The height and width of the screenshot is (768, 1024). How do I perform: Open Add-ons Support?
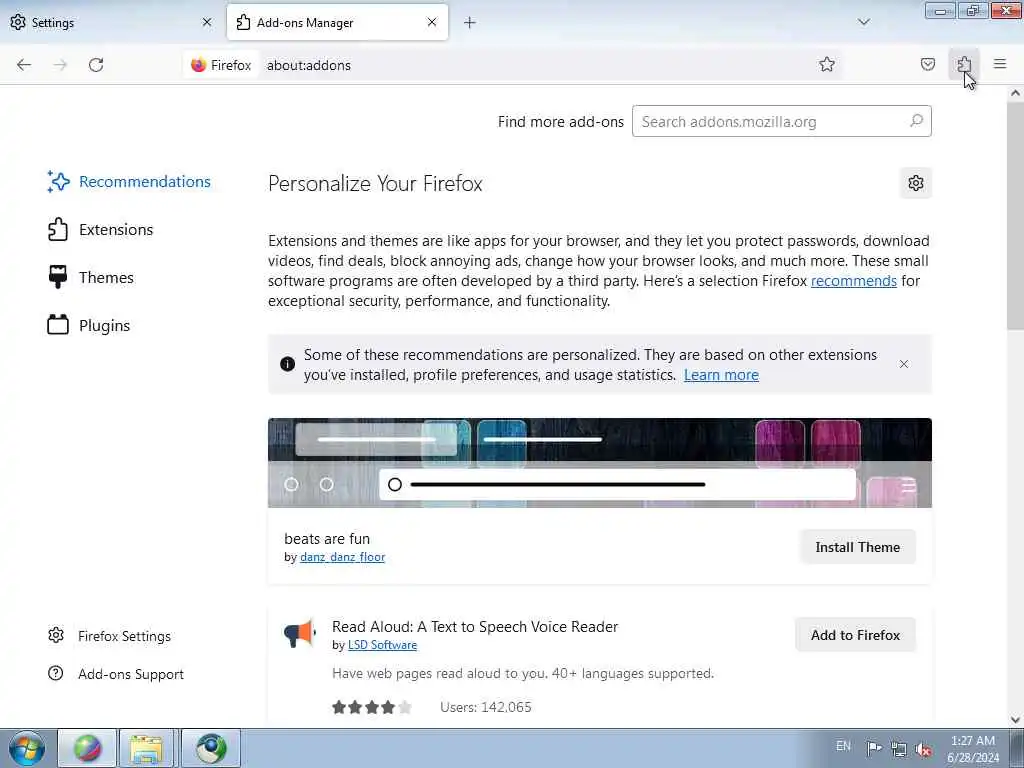[116, 674]
